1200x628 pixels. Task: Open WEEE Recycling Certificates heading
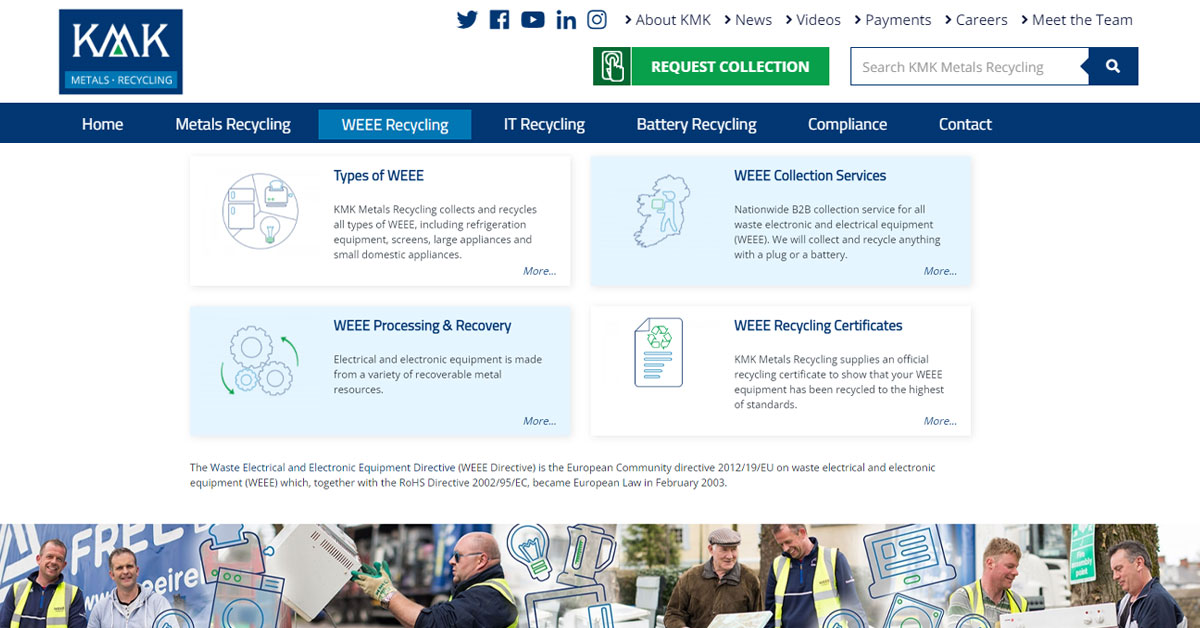coord(818,325)
